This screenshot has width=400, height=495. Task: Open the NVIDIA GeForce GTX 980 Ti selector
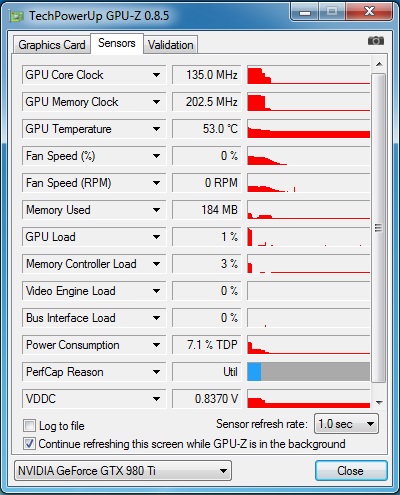pos(123,471)
